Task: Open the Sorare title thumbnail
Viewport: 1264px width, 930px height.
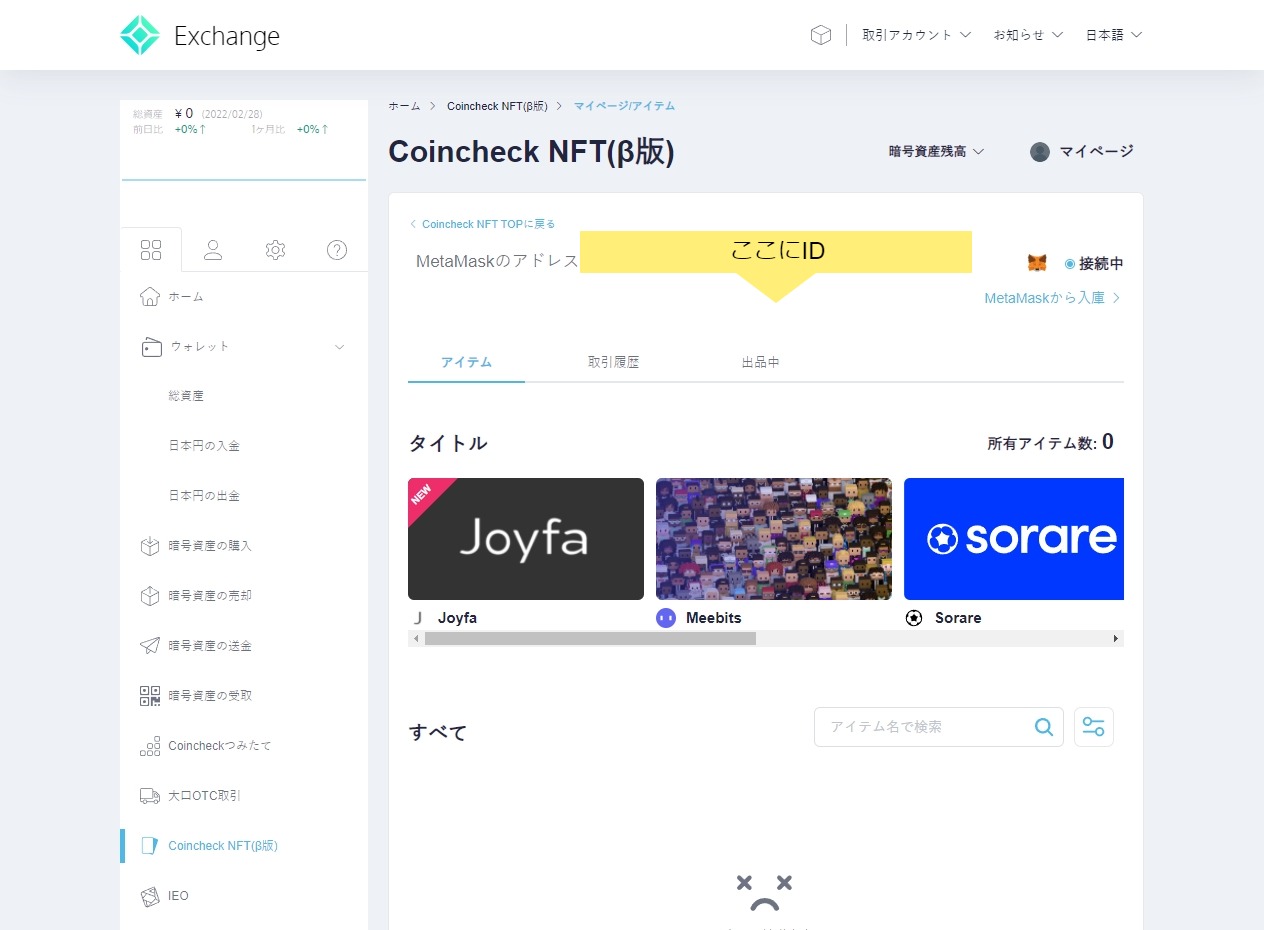Action: tap(1014, 539)
